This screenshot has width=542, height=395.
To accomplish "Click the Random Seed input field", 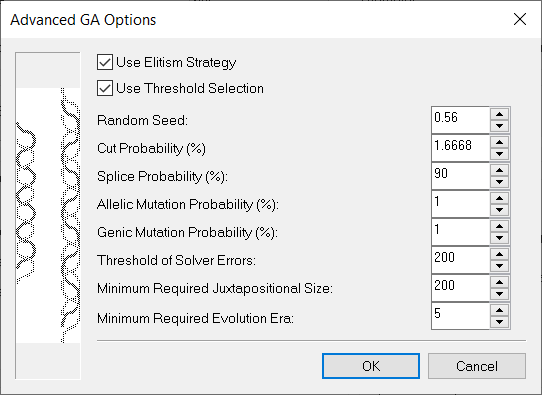I will [460, 120].
